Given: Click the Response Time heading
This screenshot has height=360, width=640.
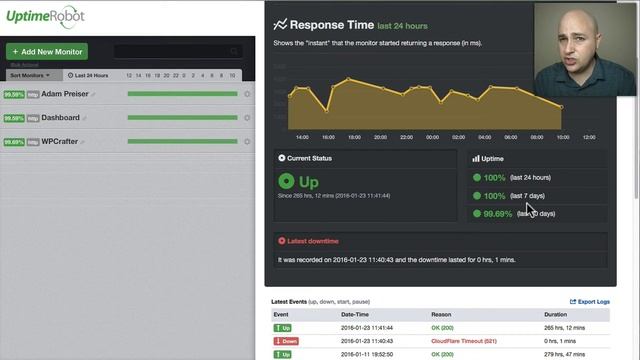Looking at the screenshot, I should [x=332, y=25].
